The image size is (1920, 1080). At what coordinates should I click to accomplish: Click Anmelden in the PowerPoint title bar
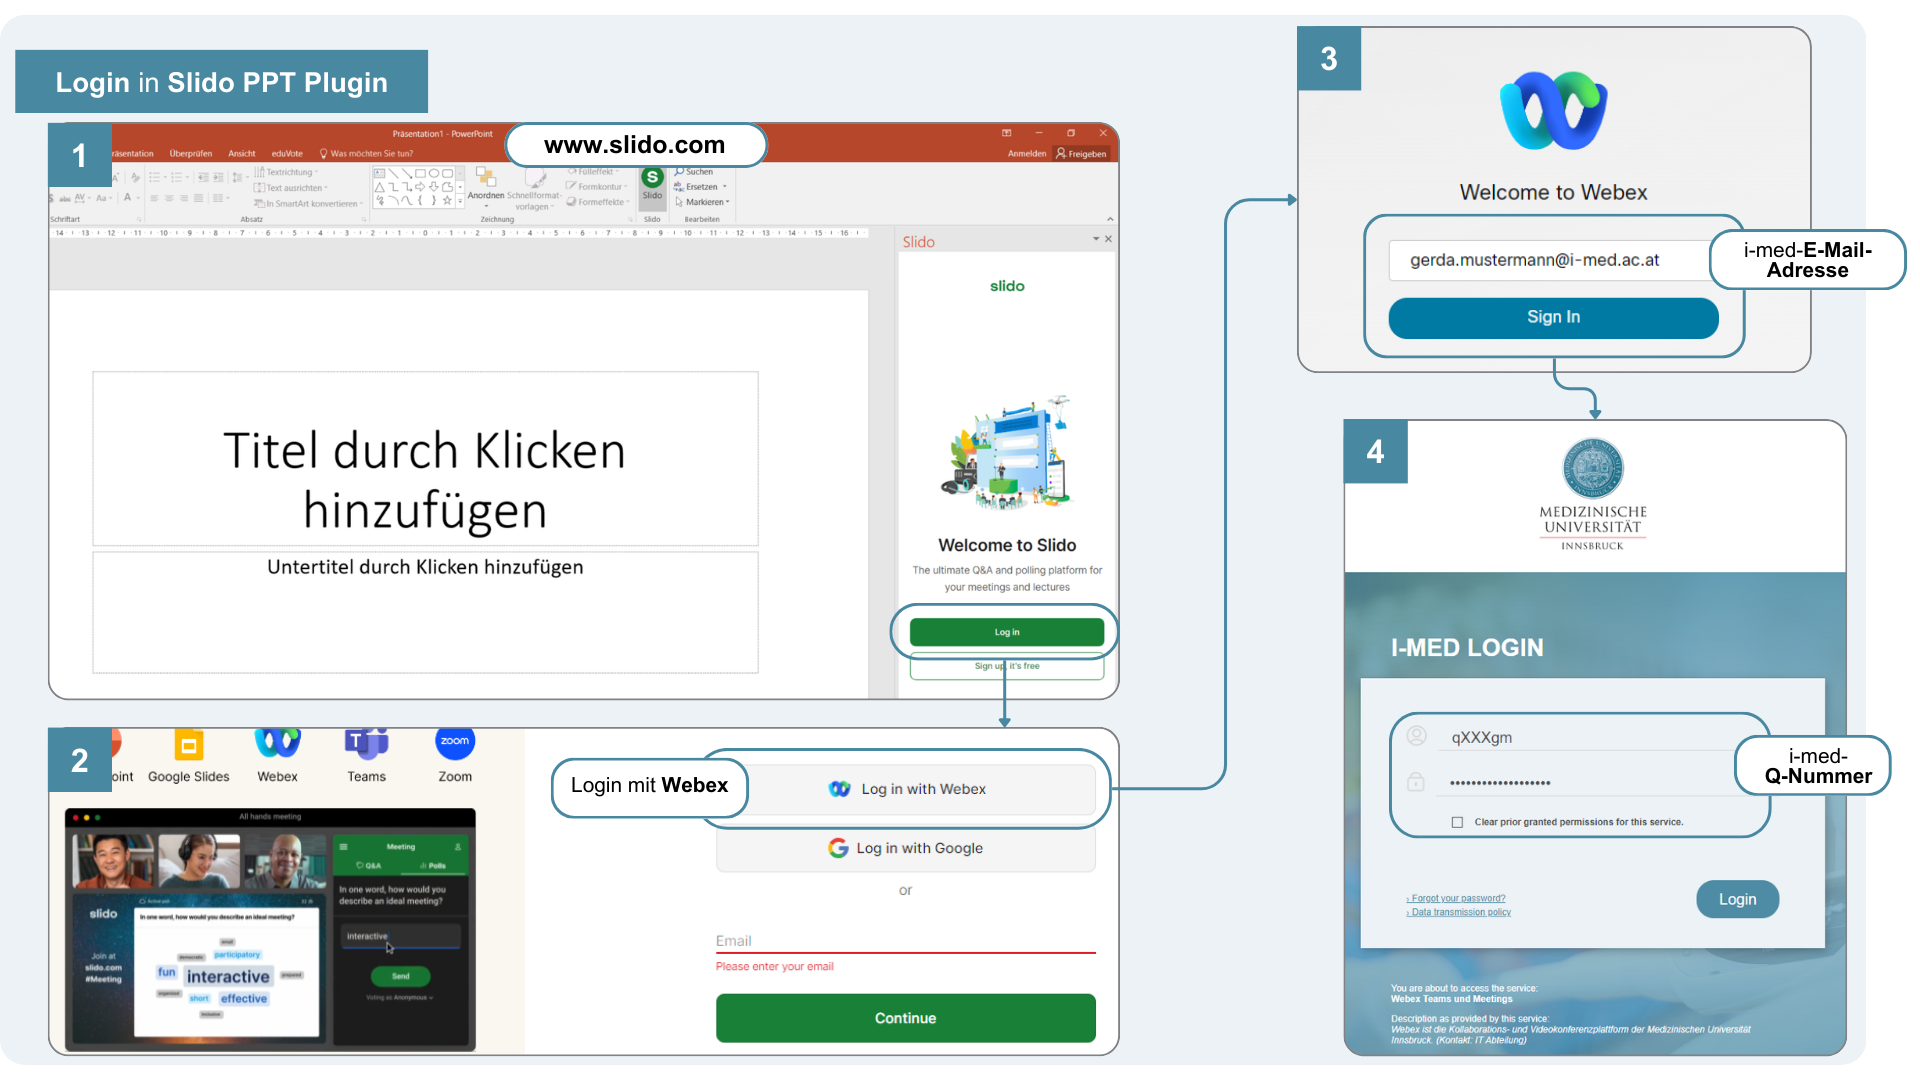click(x=1027, y=154)
